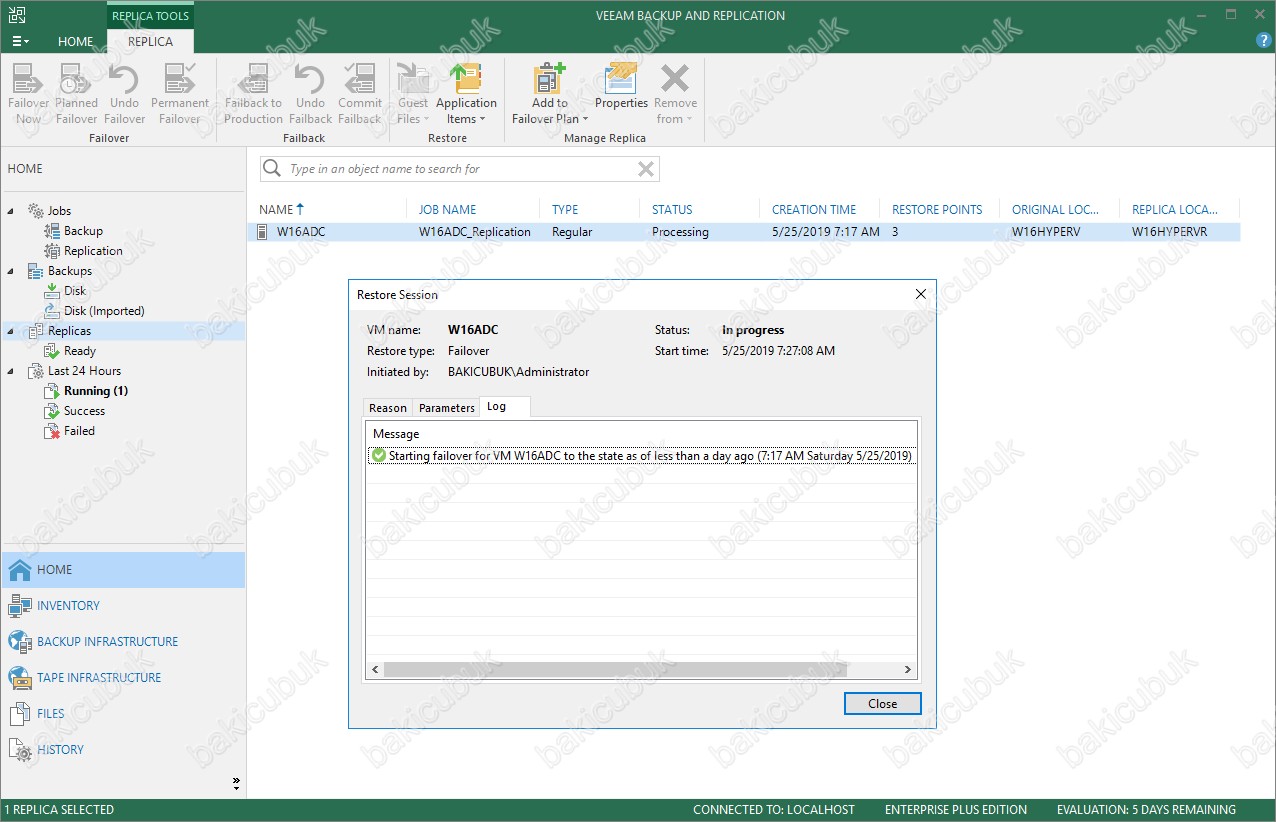Select Success in Last 24 Hours
Image resolution: width=1276 pixels, height=822 pixels.
coord(84,411)
